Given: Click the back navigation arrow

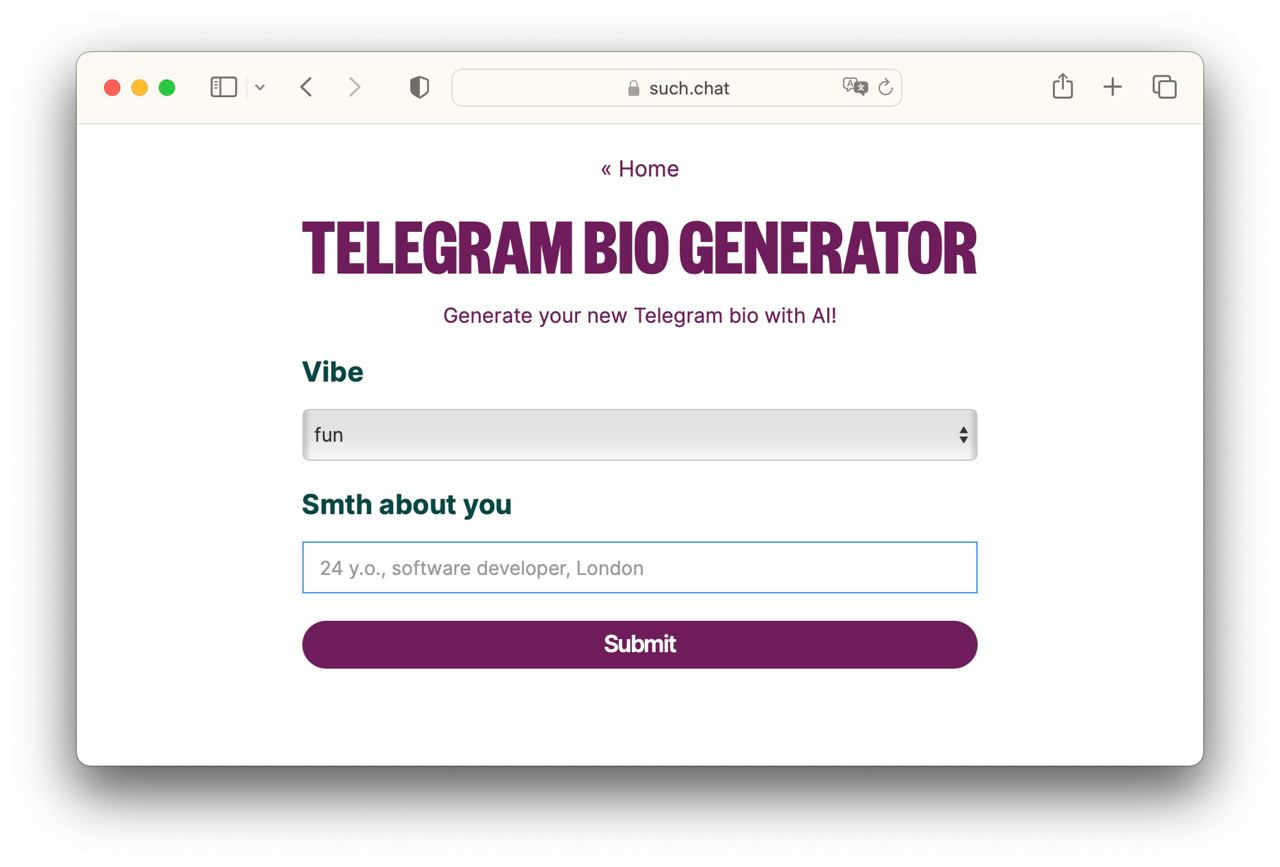Looking at the screenshot, I should 307,87.
